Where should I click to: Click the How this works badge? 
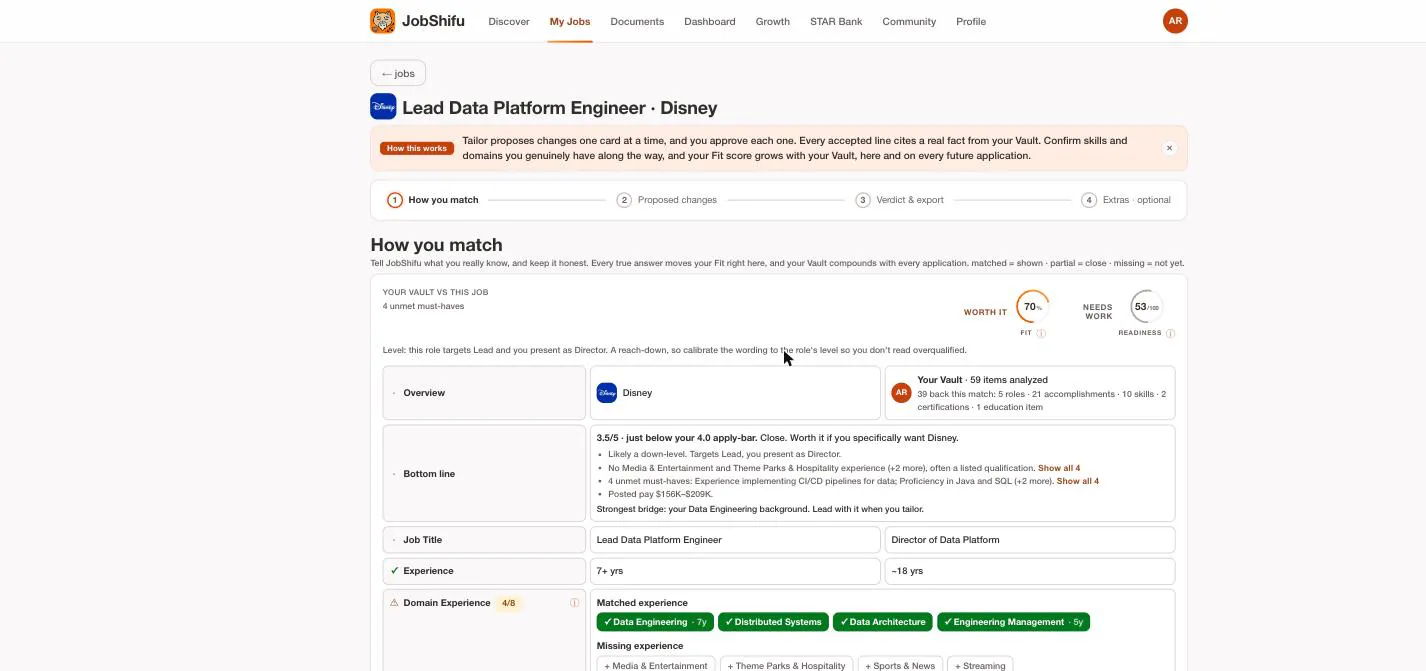click(417, 148)
